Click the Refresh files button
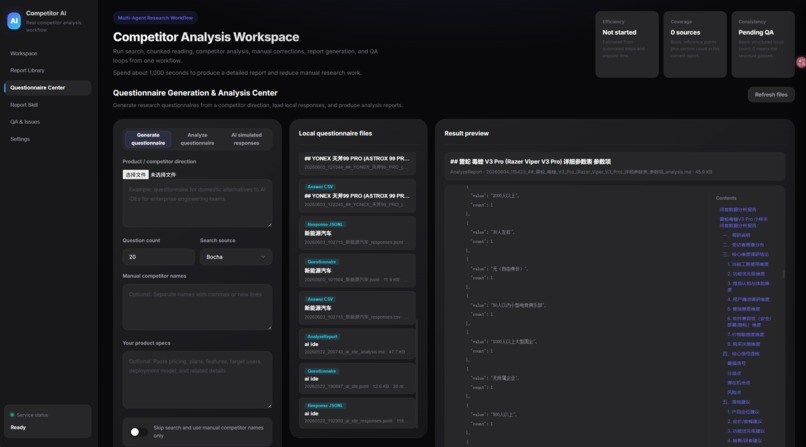The image size is (806, 447). point(771,95)
